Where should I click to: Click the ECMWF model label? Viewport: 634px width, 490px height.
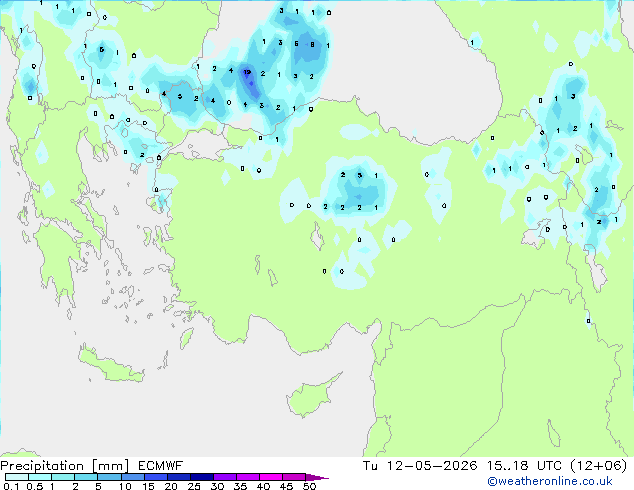[x=161, y=466]
